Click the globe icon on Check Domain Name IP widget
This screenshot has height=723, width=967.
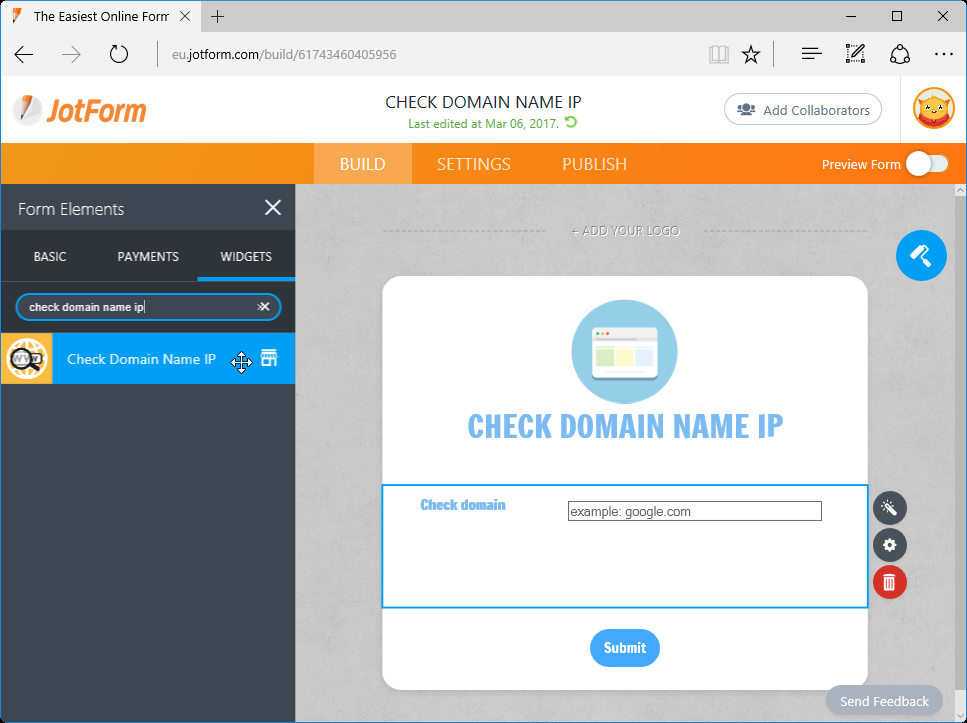26,358
